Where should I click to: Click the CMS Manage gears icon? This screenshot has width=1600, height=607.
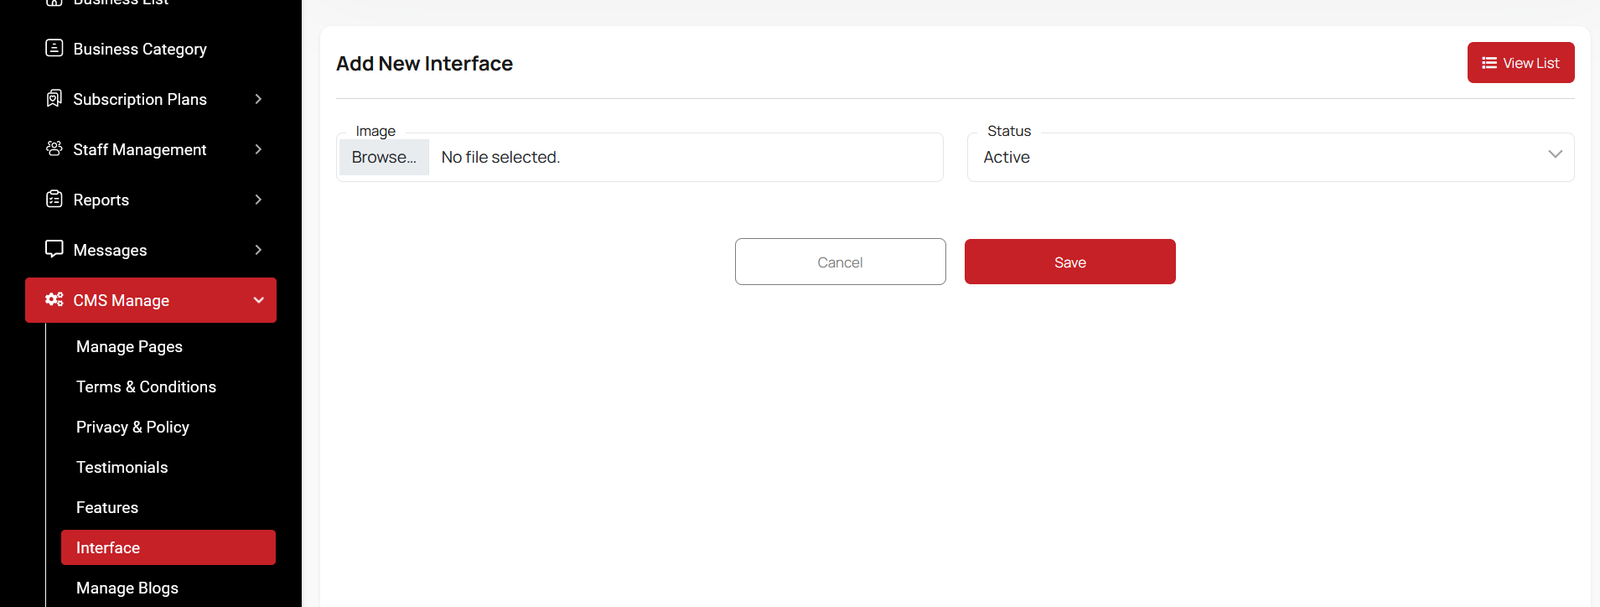coord(54,299)
